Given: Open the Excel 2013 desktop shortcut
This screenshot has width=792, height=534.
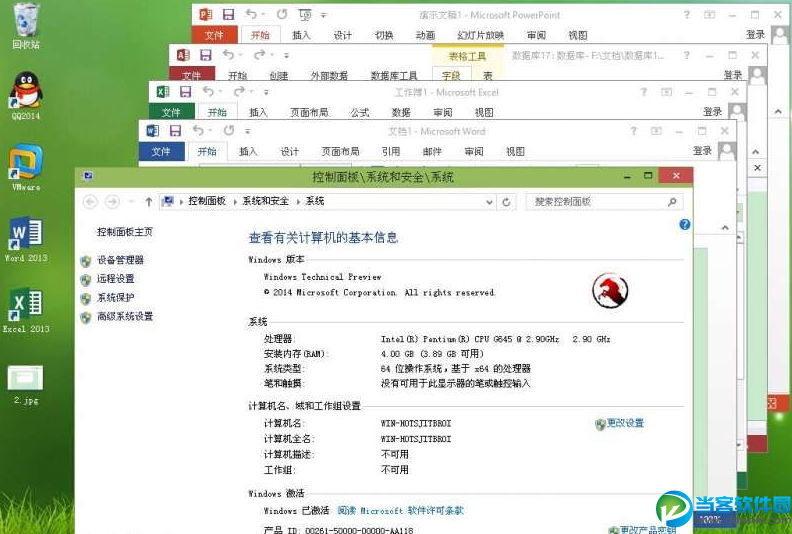Looking at the screenshot, I should point(26,310).
